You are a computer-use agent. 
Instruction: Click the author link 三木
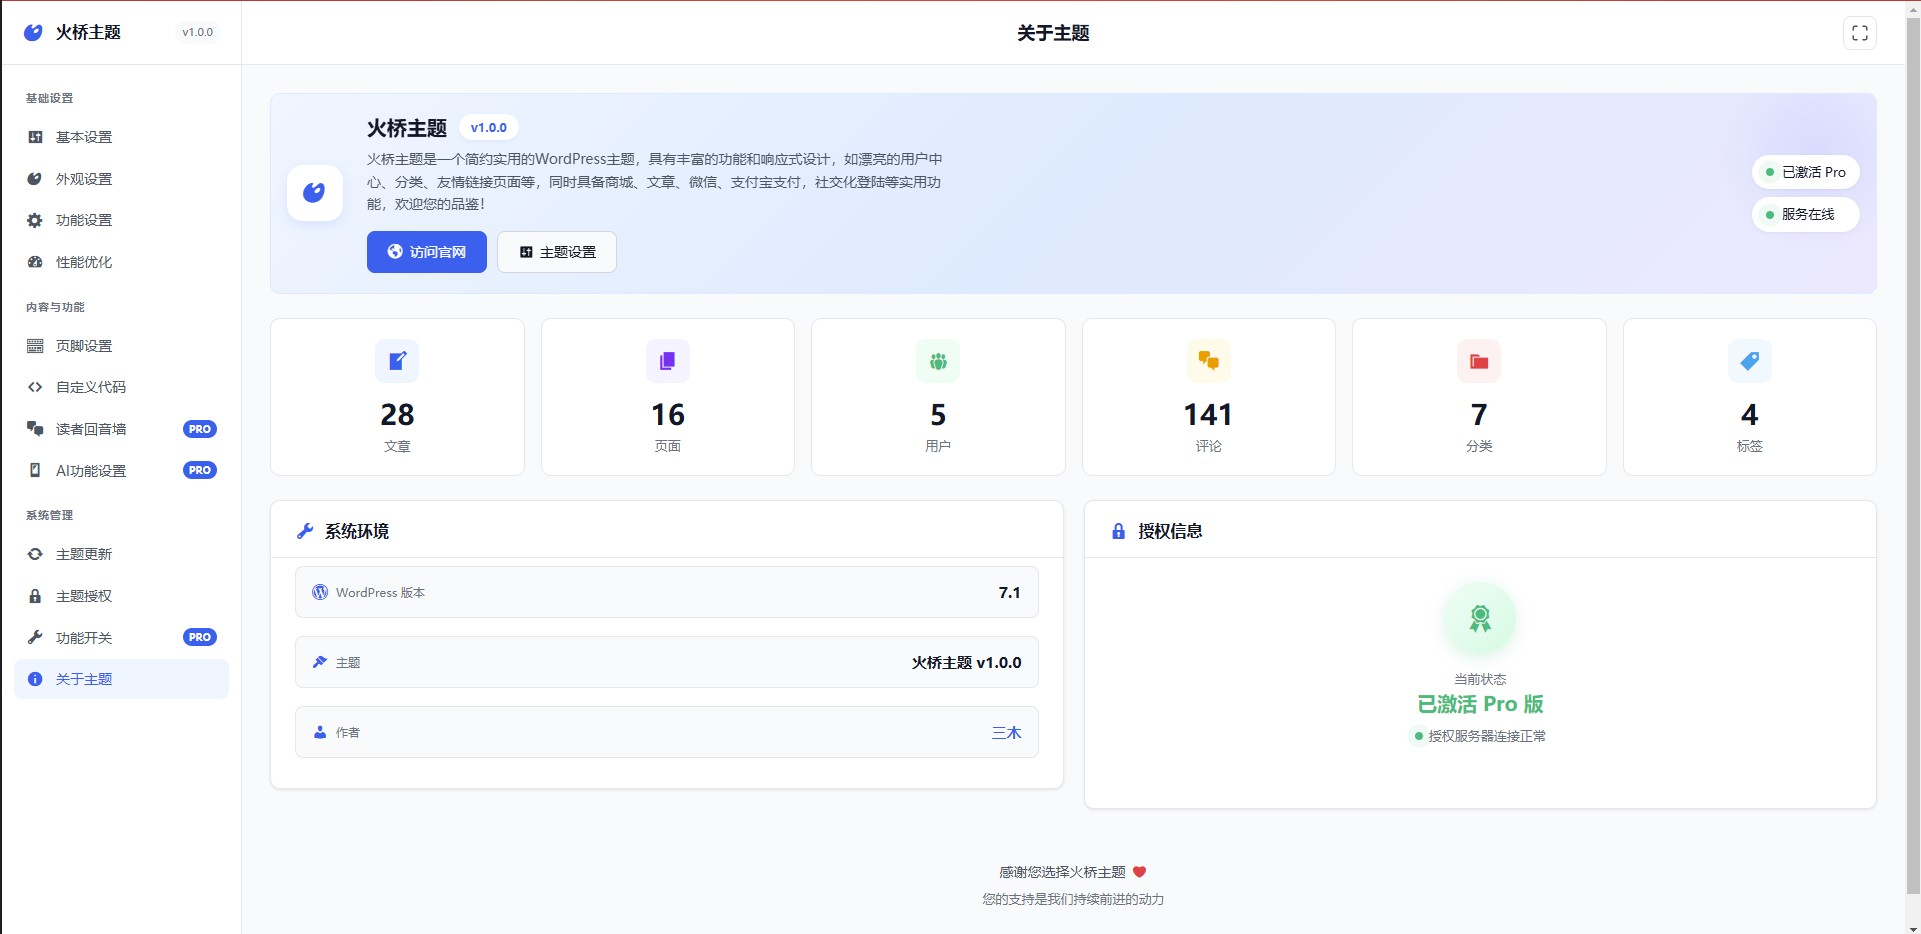coord(1006,733)
